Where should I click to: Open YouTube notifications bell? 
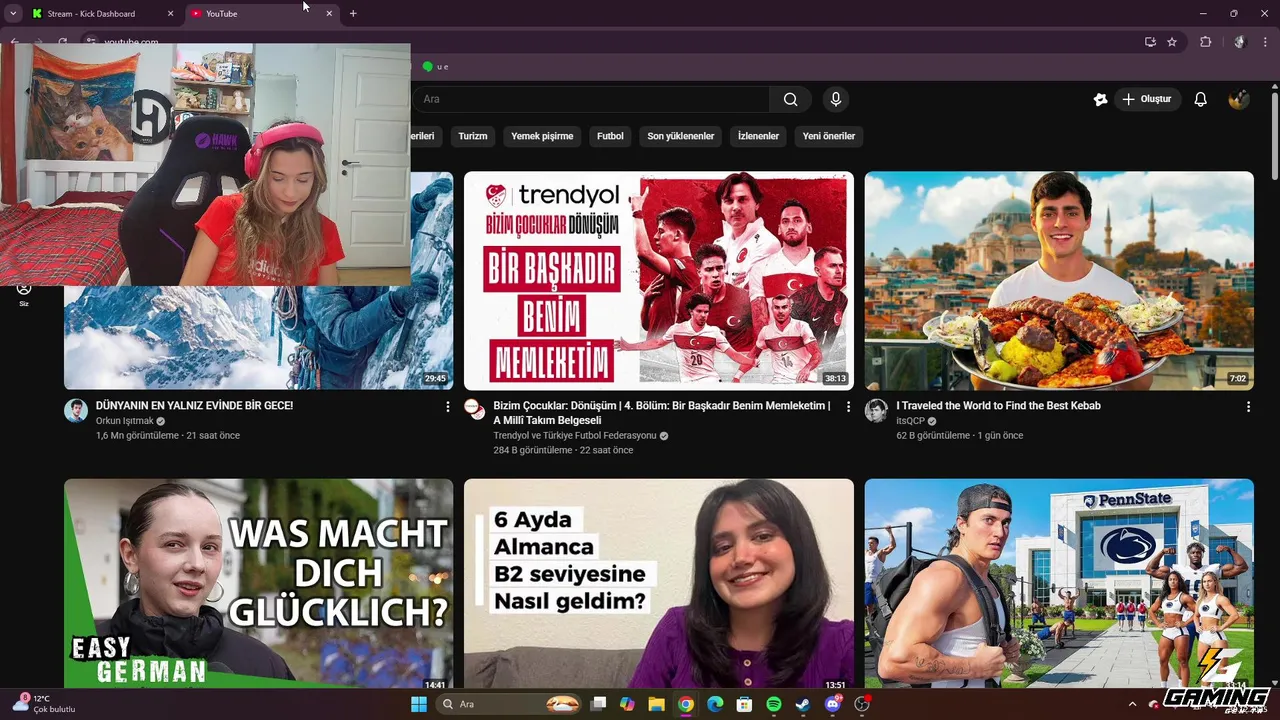[x=1200, y=99]
